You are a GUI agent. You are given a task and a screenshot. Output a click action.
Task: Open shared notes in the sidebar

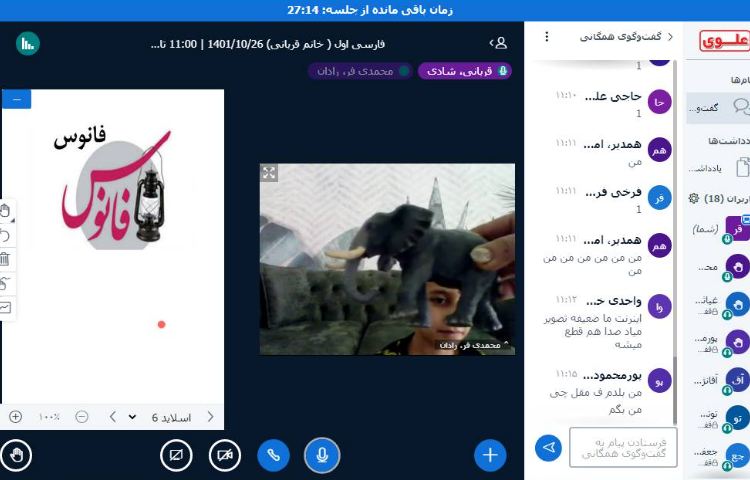720,167
